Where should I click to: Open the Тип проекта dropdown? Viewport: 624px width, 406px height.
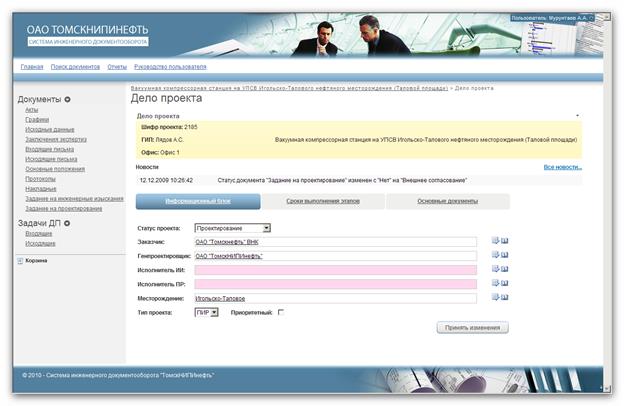(x=206, y=313)
